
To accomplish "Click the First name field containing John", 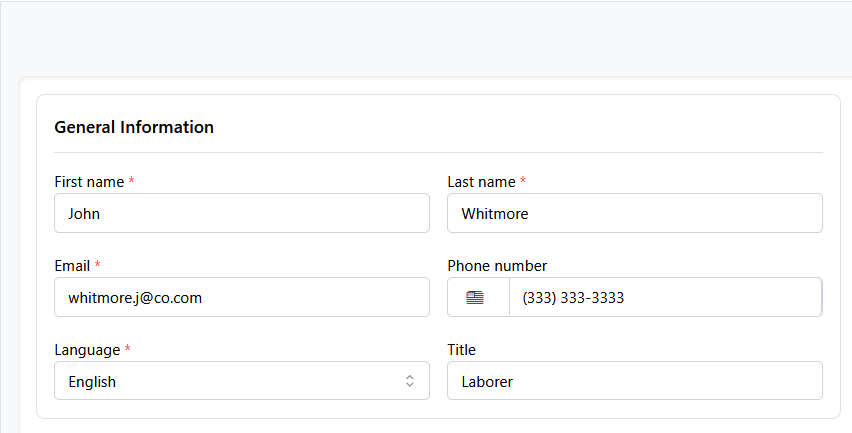I will pos(241,213).
